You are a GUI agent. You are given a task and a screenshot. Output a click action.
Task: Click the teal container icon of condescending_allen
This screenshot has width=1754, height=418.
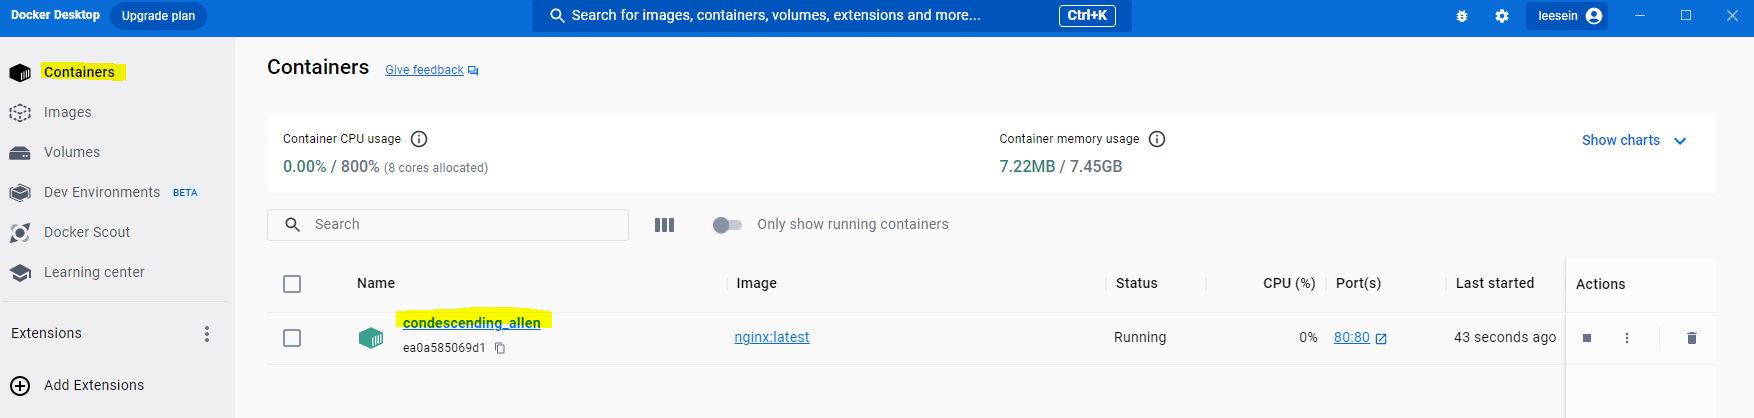[371, 338]
